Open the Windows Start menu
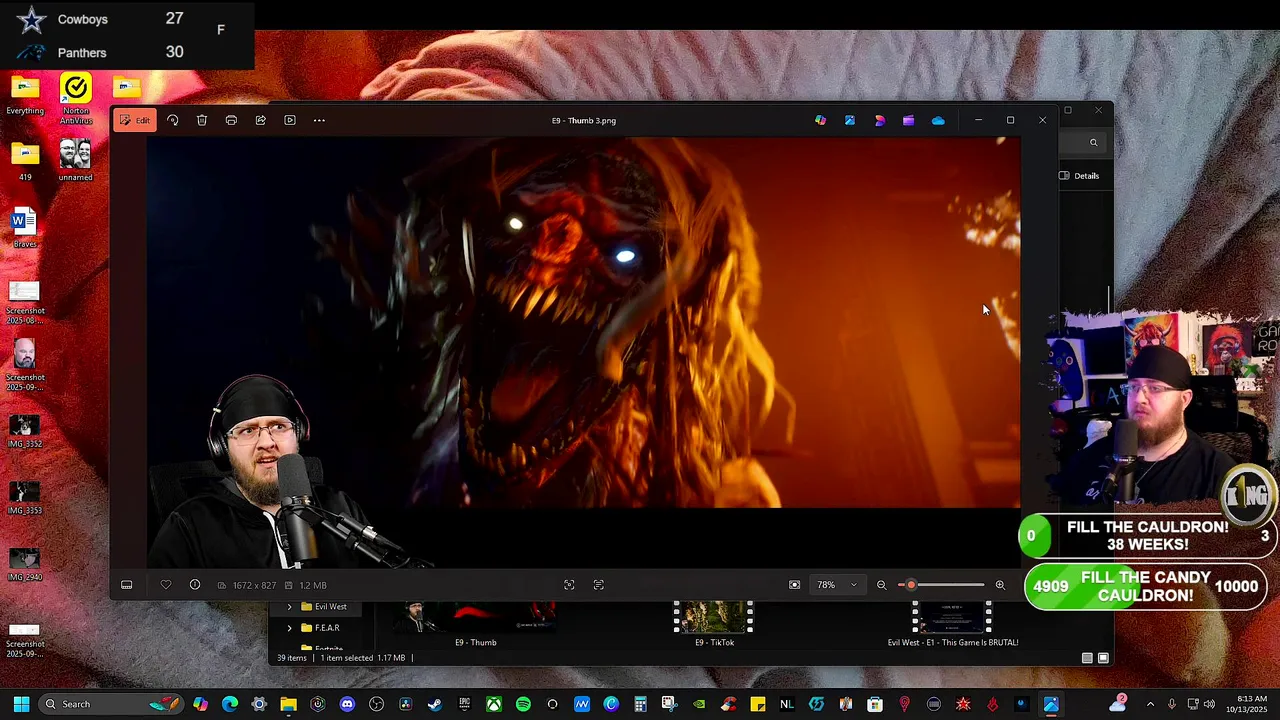1280x720 pixels. [x=21, y=704]
